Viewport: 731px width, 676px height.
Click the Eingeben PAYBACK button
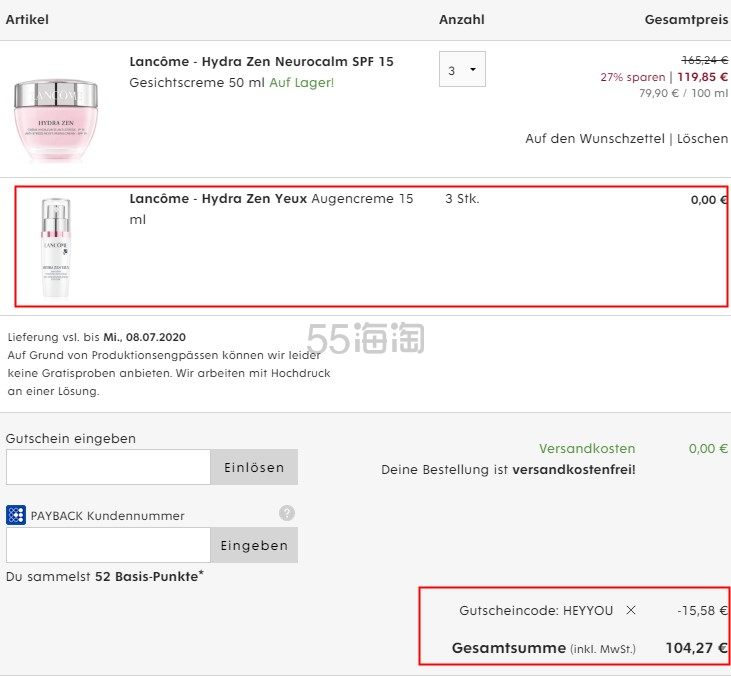pyautogui.click(x=254, y=545)
